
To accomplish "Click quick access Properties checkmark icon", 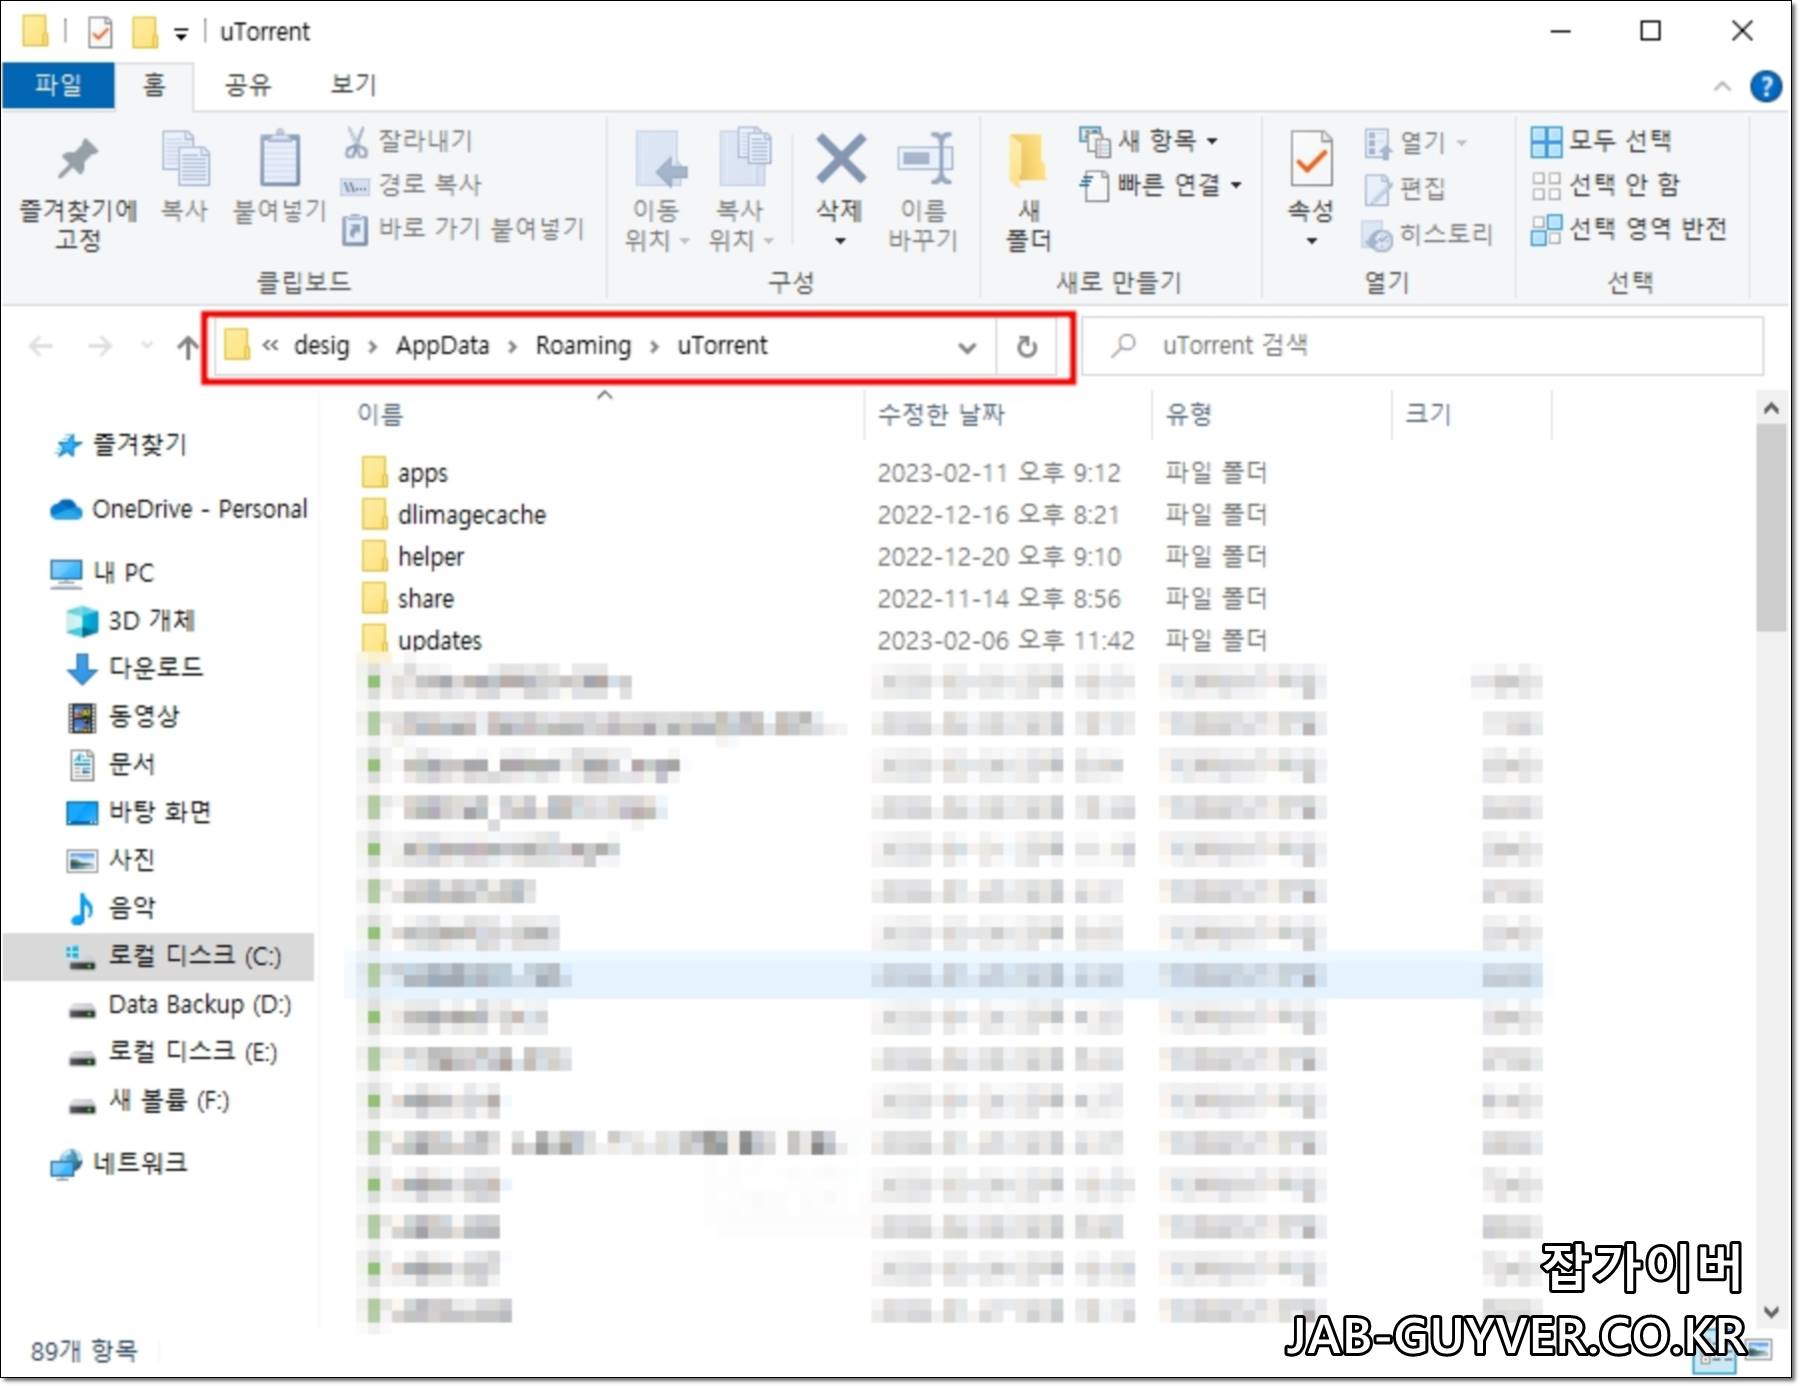I will pos(100,32).
